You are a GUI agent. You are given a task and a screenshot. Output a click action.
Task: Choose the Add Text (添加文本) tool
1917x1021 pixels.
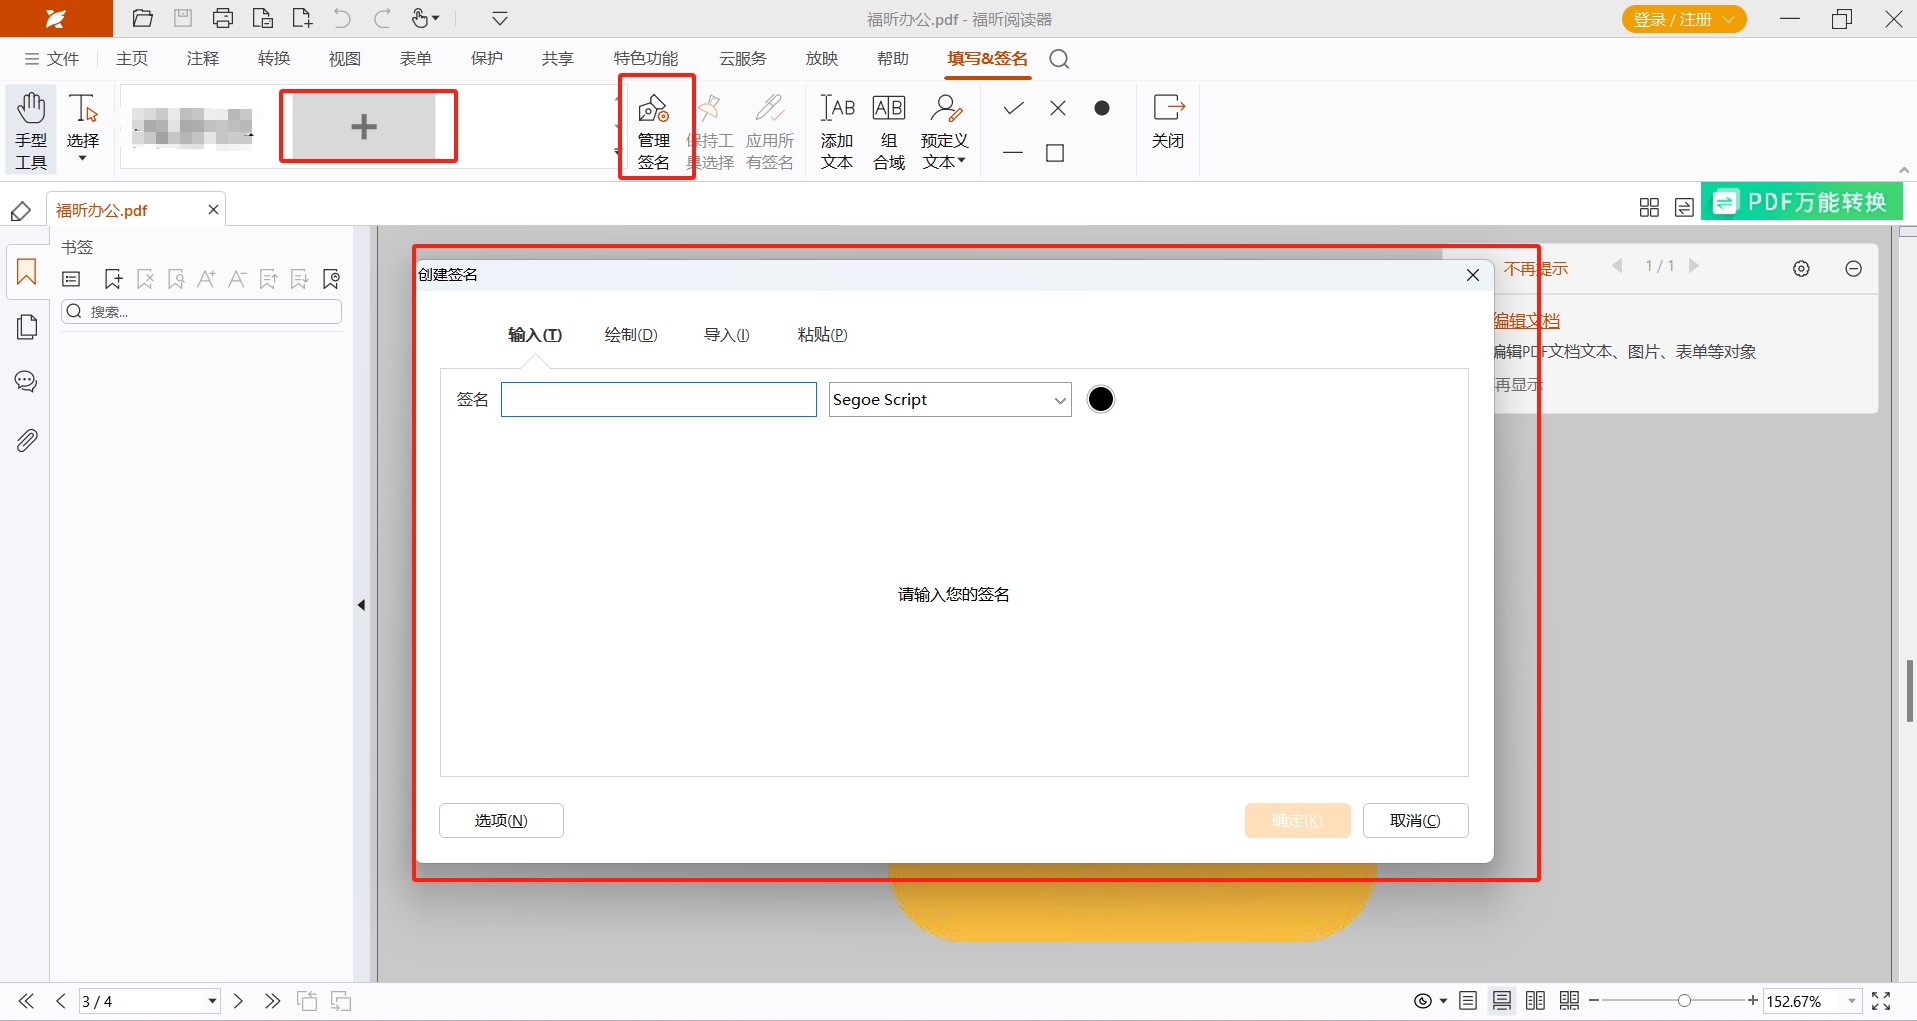click(837, 130)
